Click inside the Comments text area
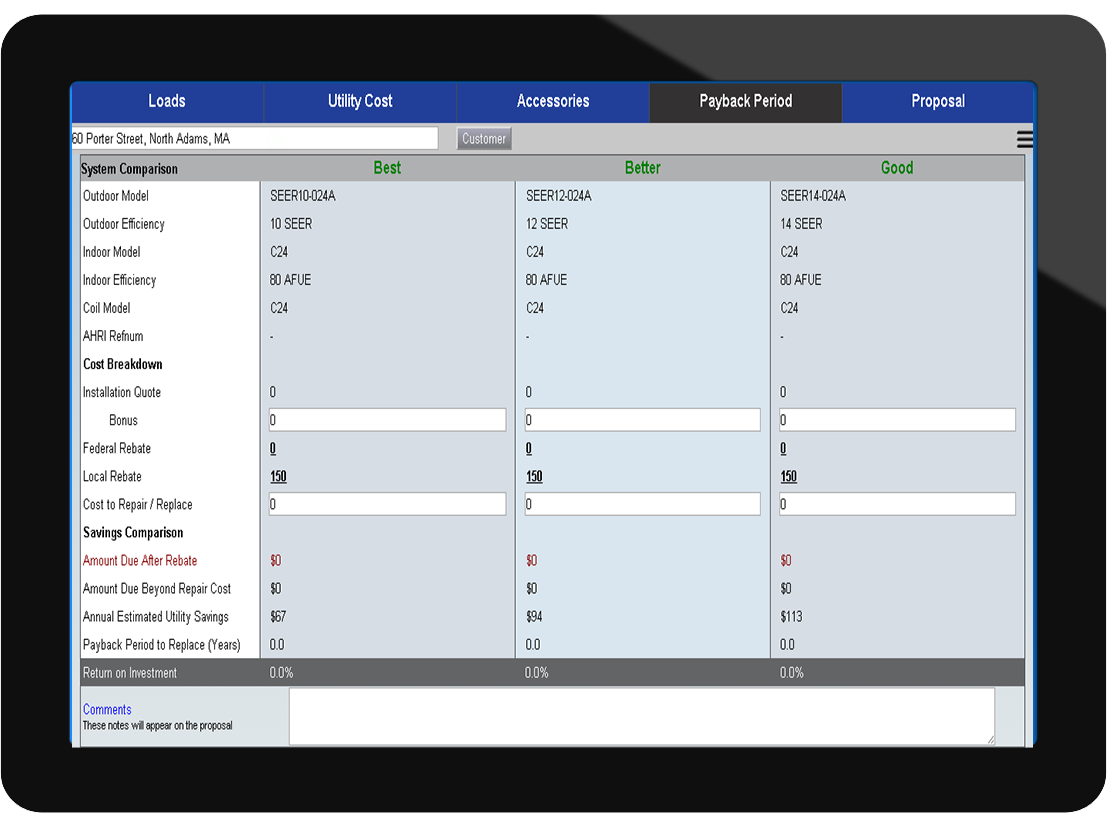The image size is (1107, 830). [x=641, y=716]
